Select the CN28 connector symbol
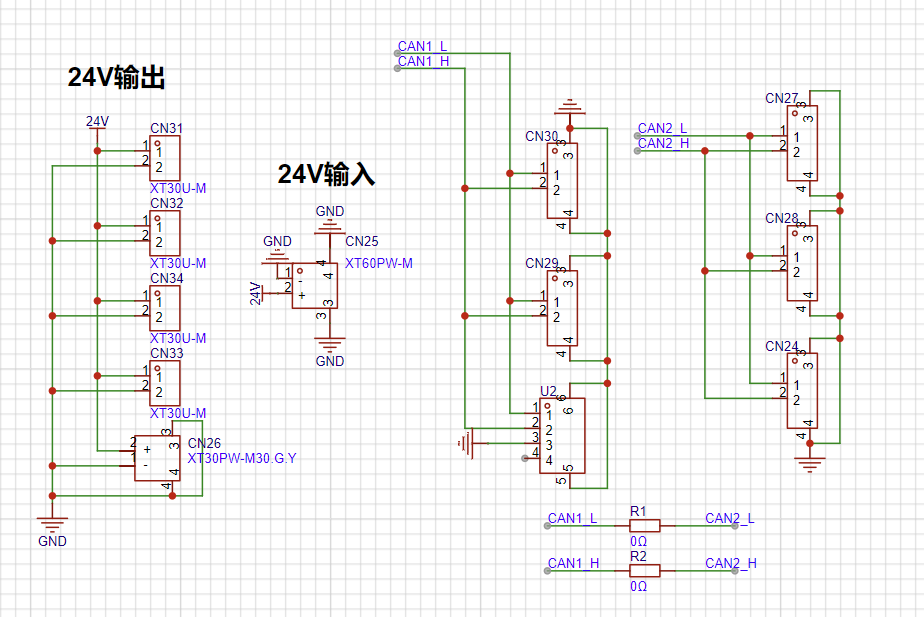The image size is (924, 617). coord(803,263)
